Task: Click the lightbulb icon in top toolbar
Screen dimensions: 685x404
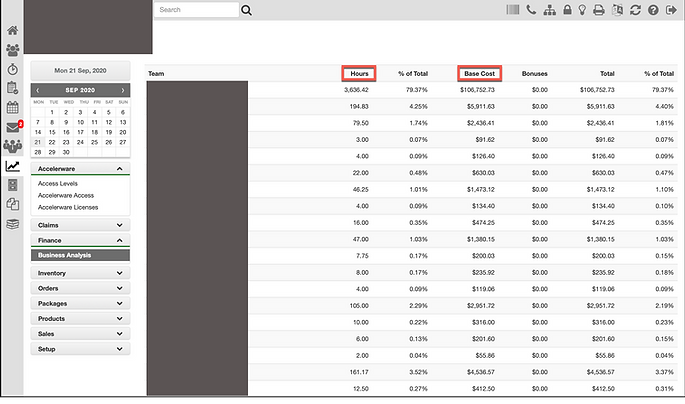Action: (582, 10)
